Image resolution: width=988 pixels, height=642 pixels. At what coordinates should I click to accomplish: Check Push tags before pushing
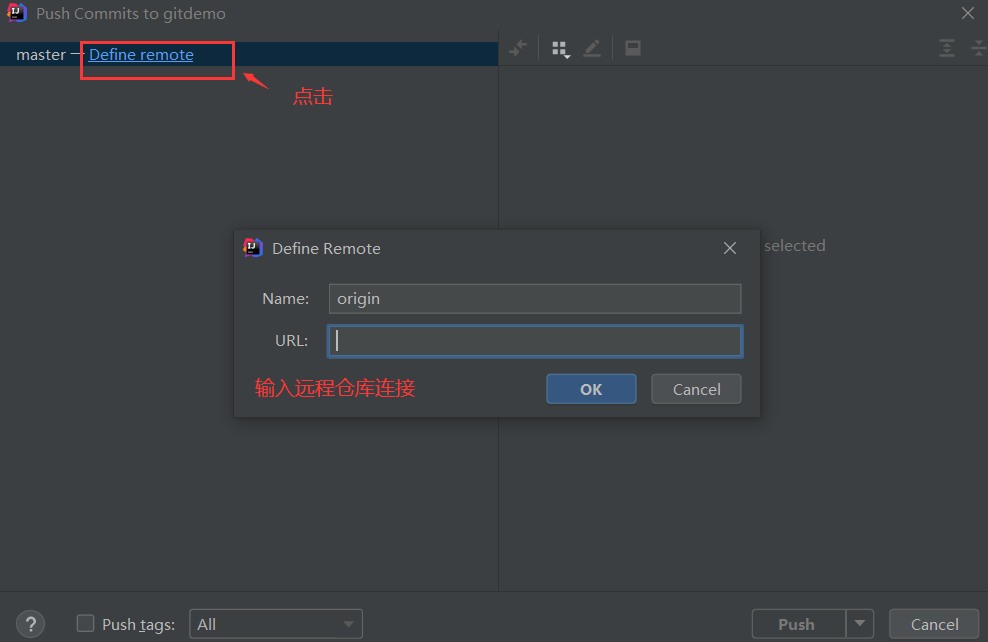[x=85, y=623]
